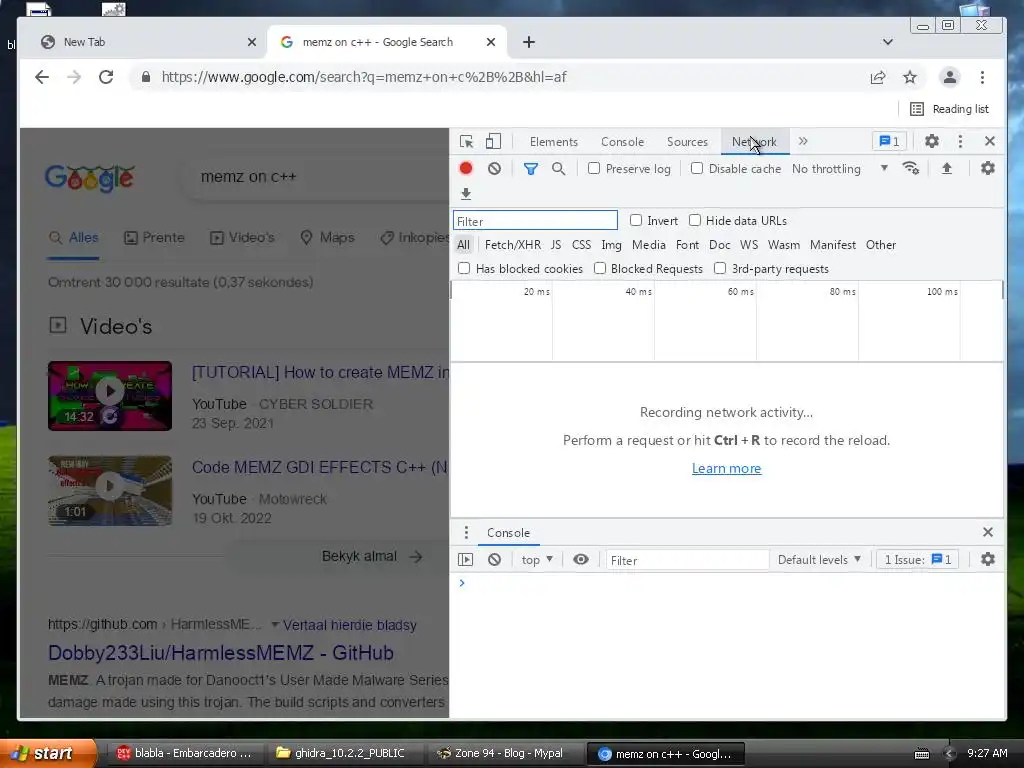Open Network settings gear icon

(987, 168)
